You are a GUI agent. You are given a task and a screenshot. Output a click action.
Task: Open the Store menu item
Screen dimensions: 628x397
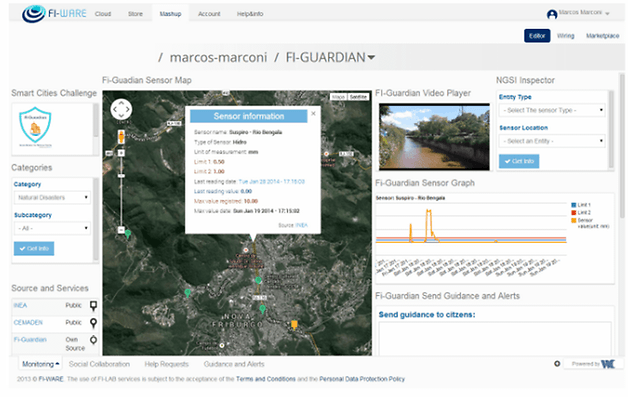tap(135, 14)
